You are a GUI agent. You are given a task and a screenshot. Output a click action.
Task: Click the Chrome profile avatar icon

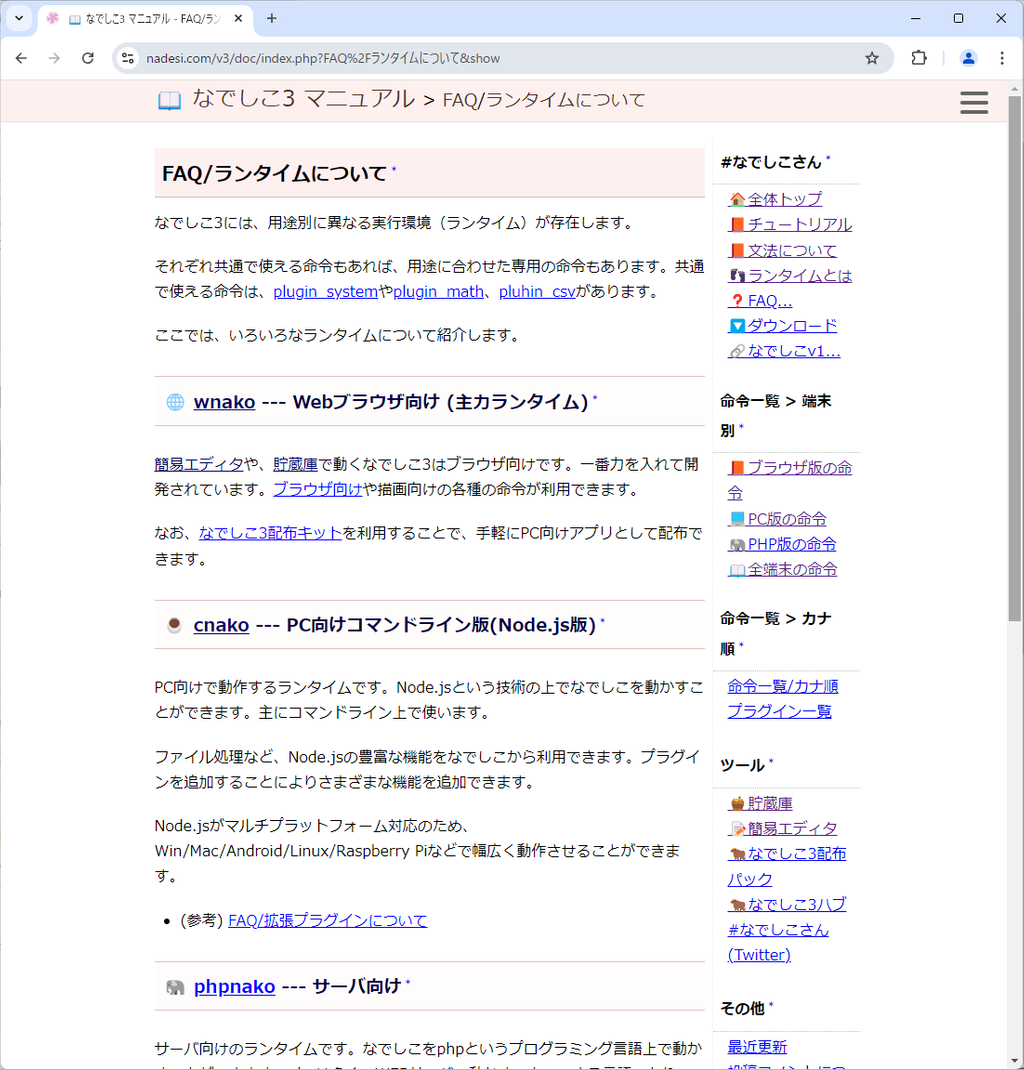coord(967,58)
